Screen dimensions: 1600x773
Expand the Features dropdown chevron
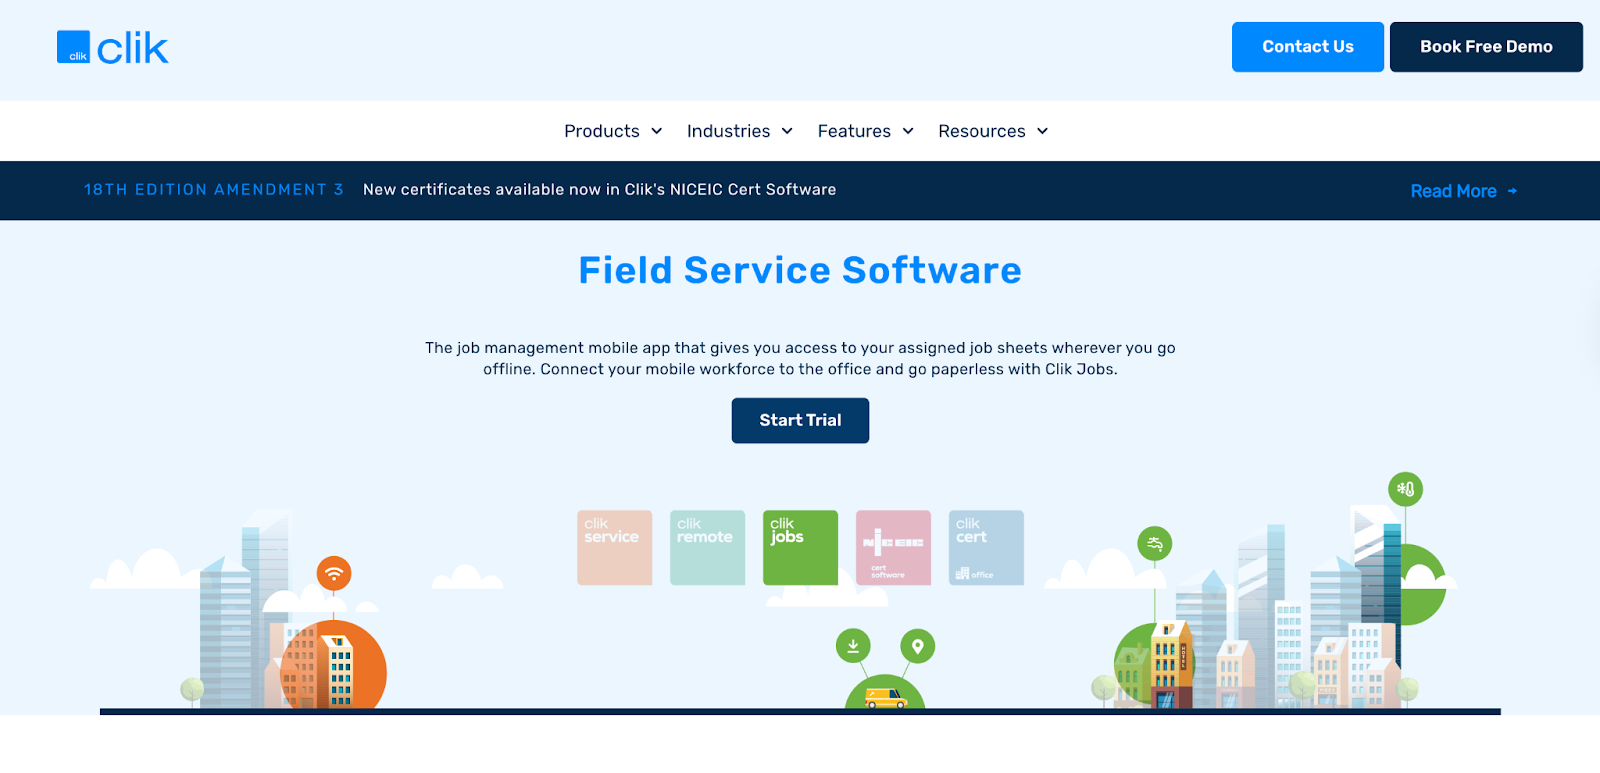pyautogui.click(x=908, y=131)
